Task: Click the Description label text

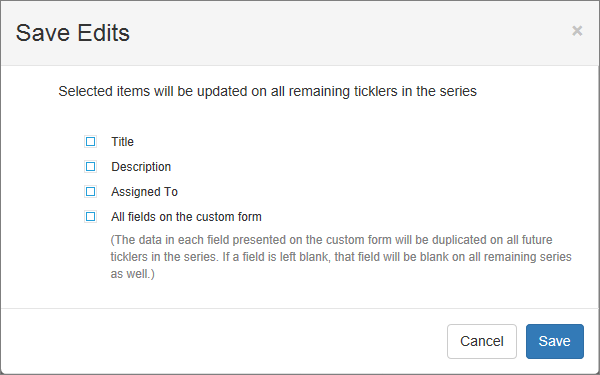Action: point(141,167)
